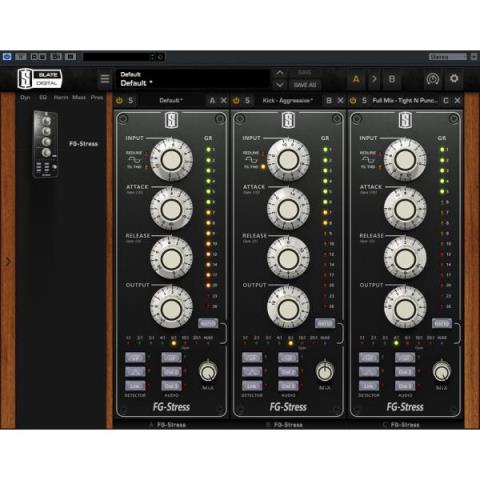Click the Ratio button in module B
This screenshot has width=480, height=480.
click(x=325, y=323)
